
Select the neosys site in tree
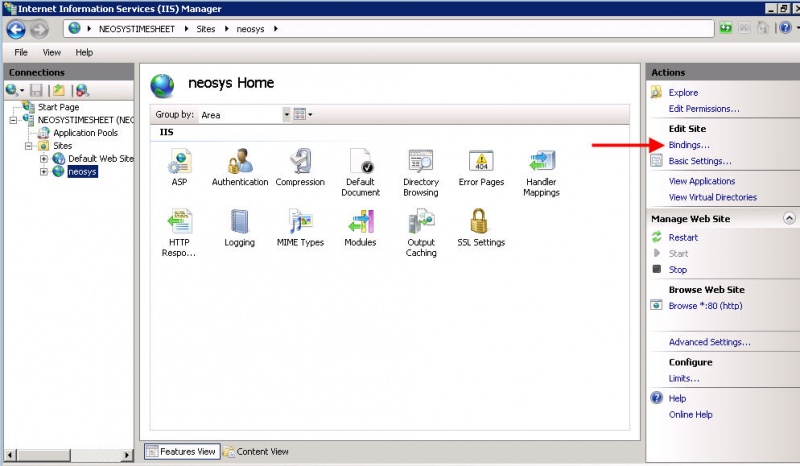[x=82, y=172]
